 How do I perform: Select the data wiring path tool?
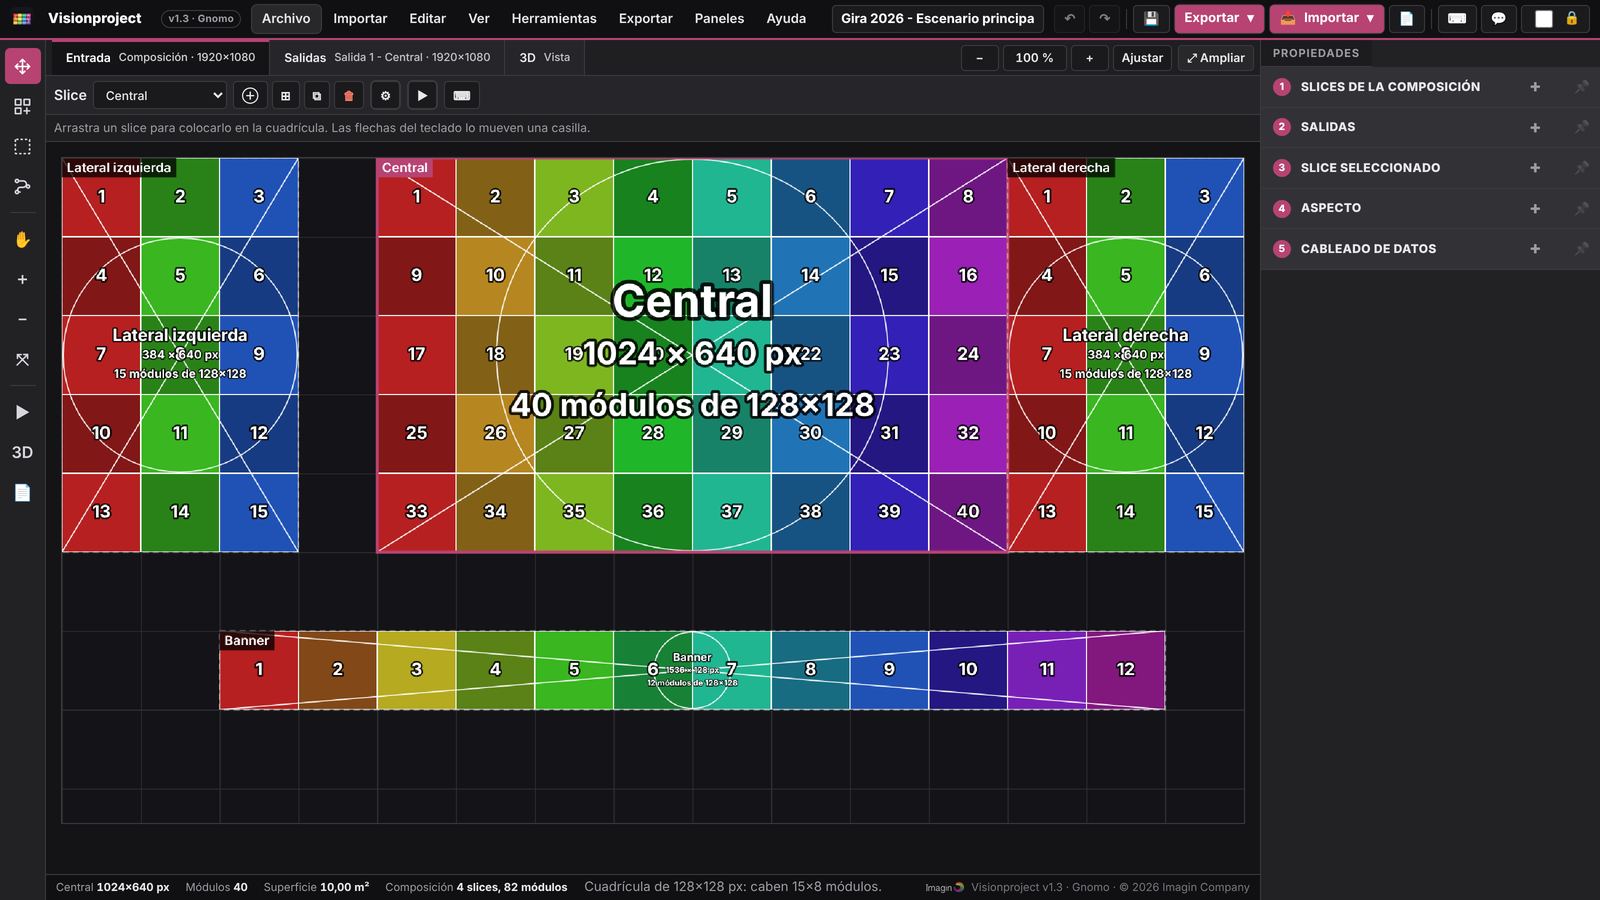[22, 187]
